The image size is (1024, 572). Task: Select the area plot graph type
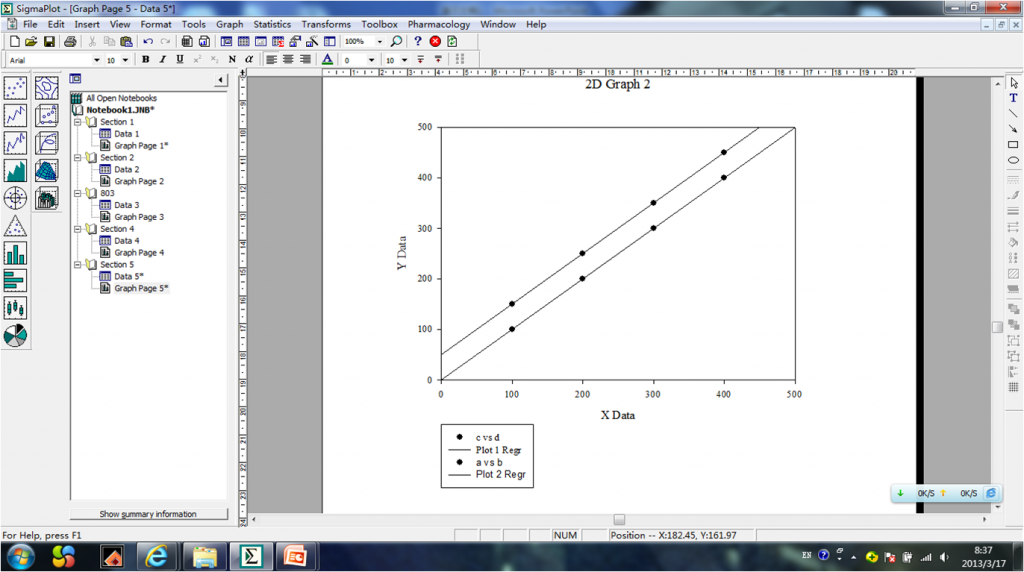[x=15, y=170]
